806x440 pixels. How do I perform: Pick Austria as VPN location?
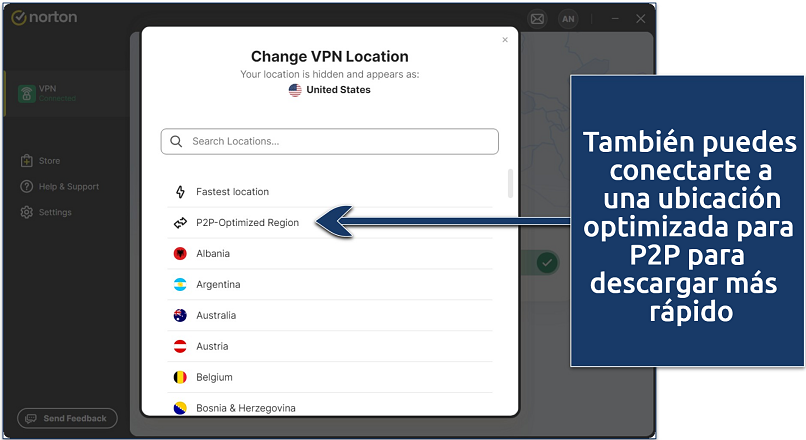coord(212,347)
